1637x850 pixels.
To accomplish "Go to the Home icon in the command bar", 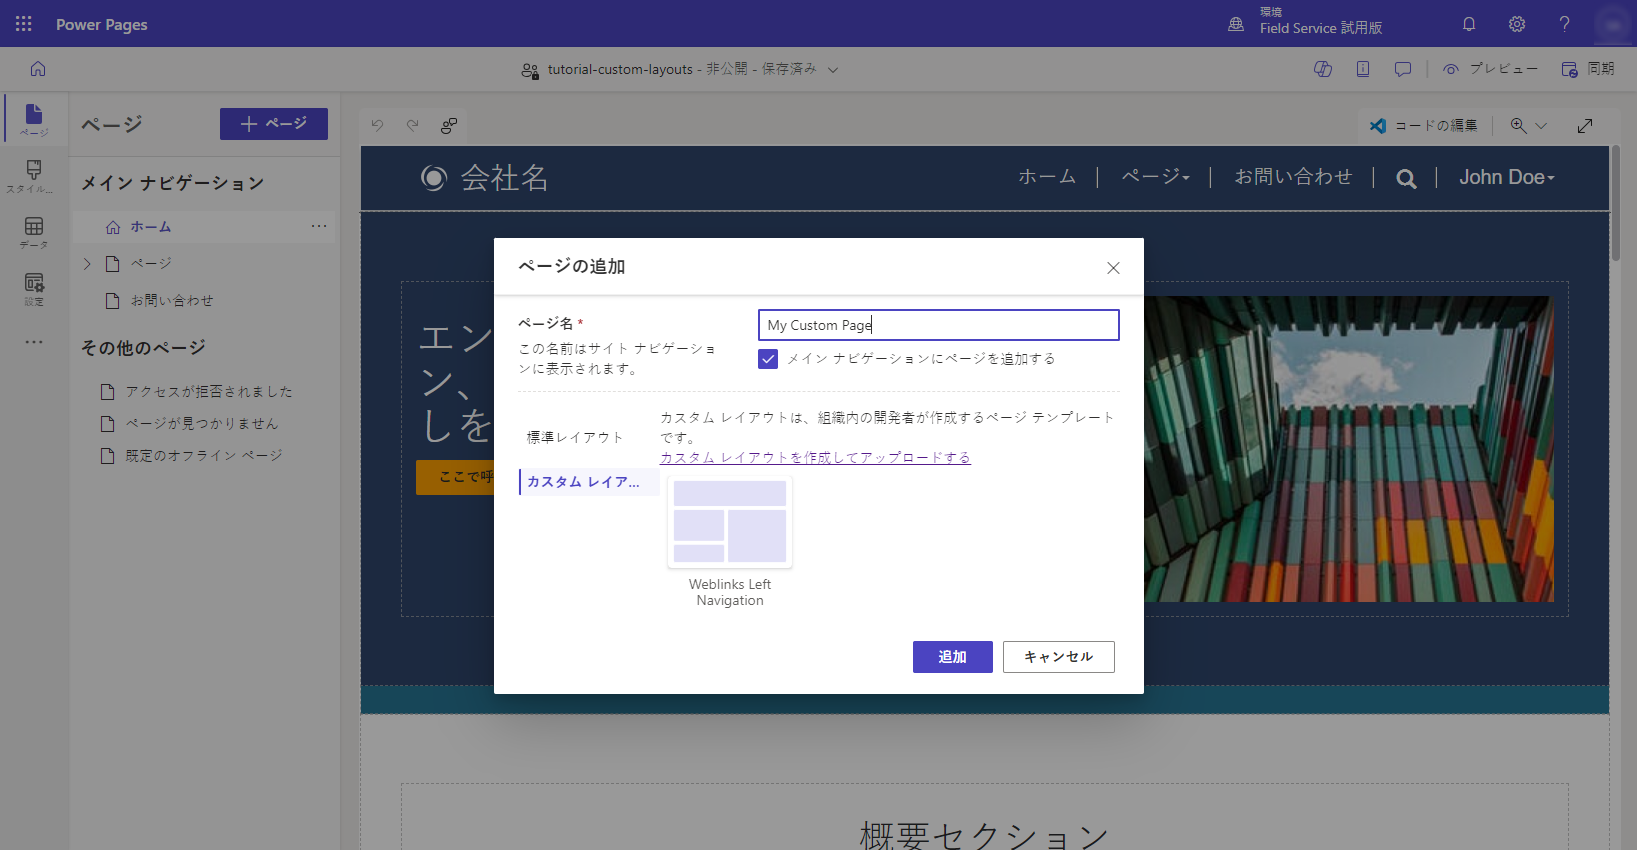I will point(38,69).
